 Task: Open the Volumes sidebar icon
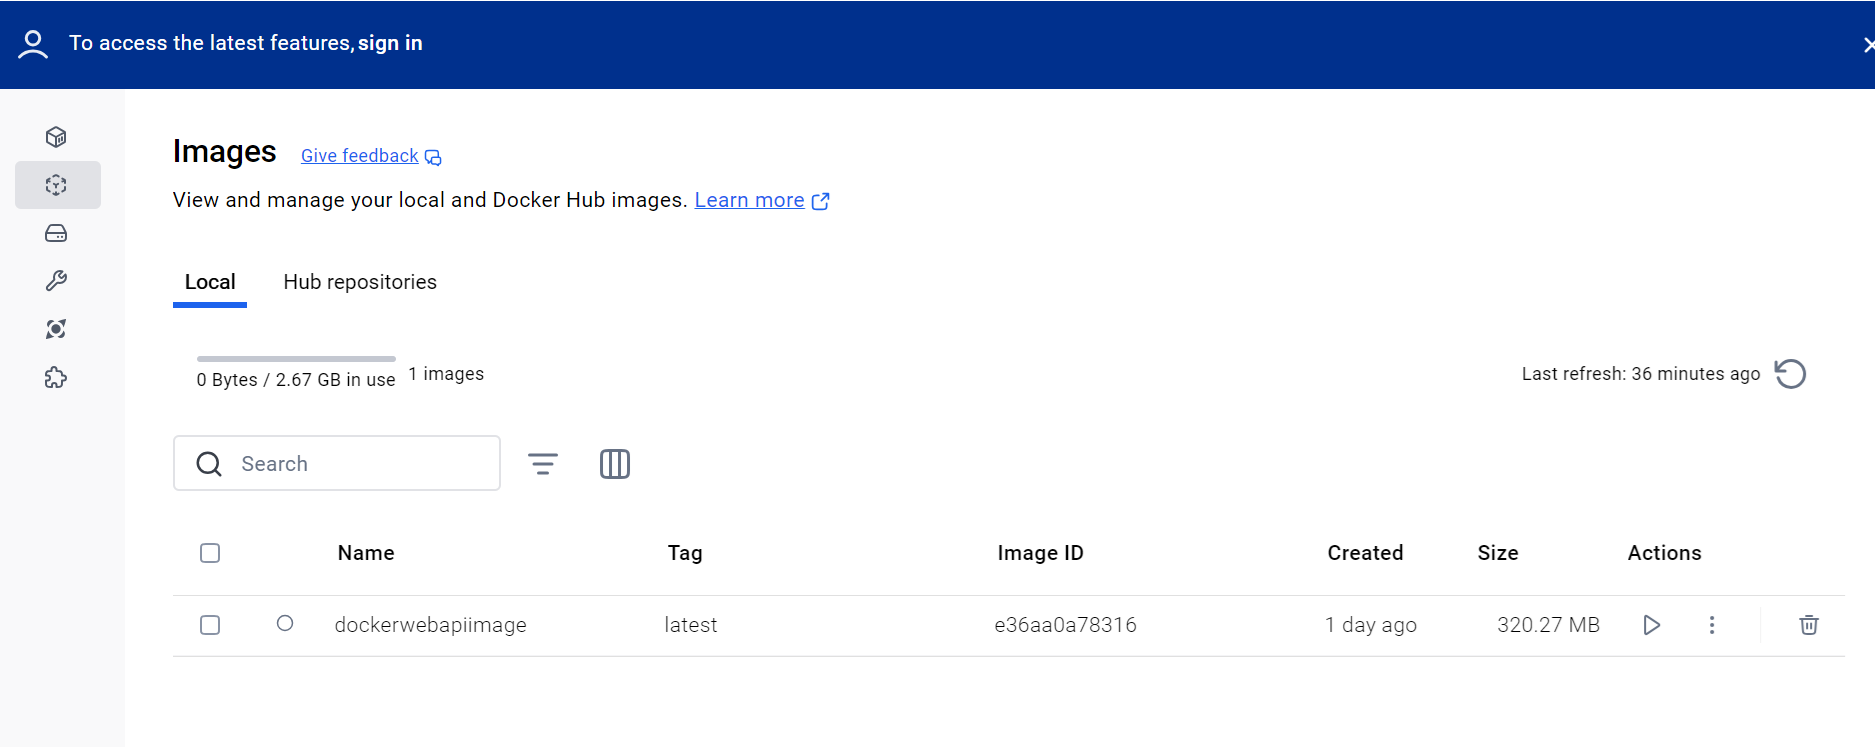click(x=56, y=233)
